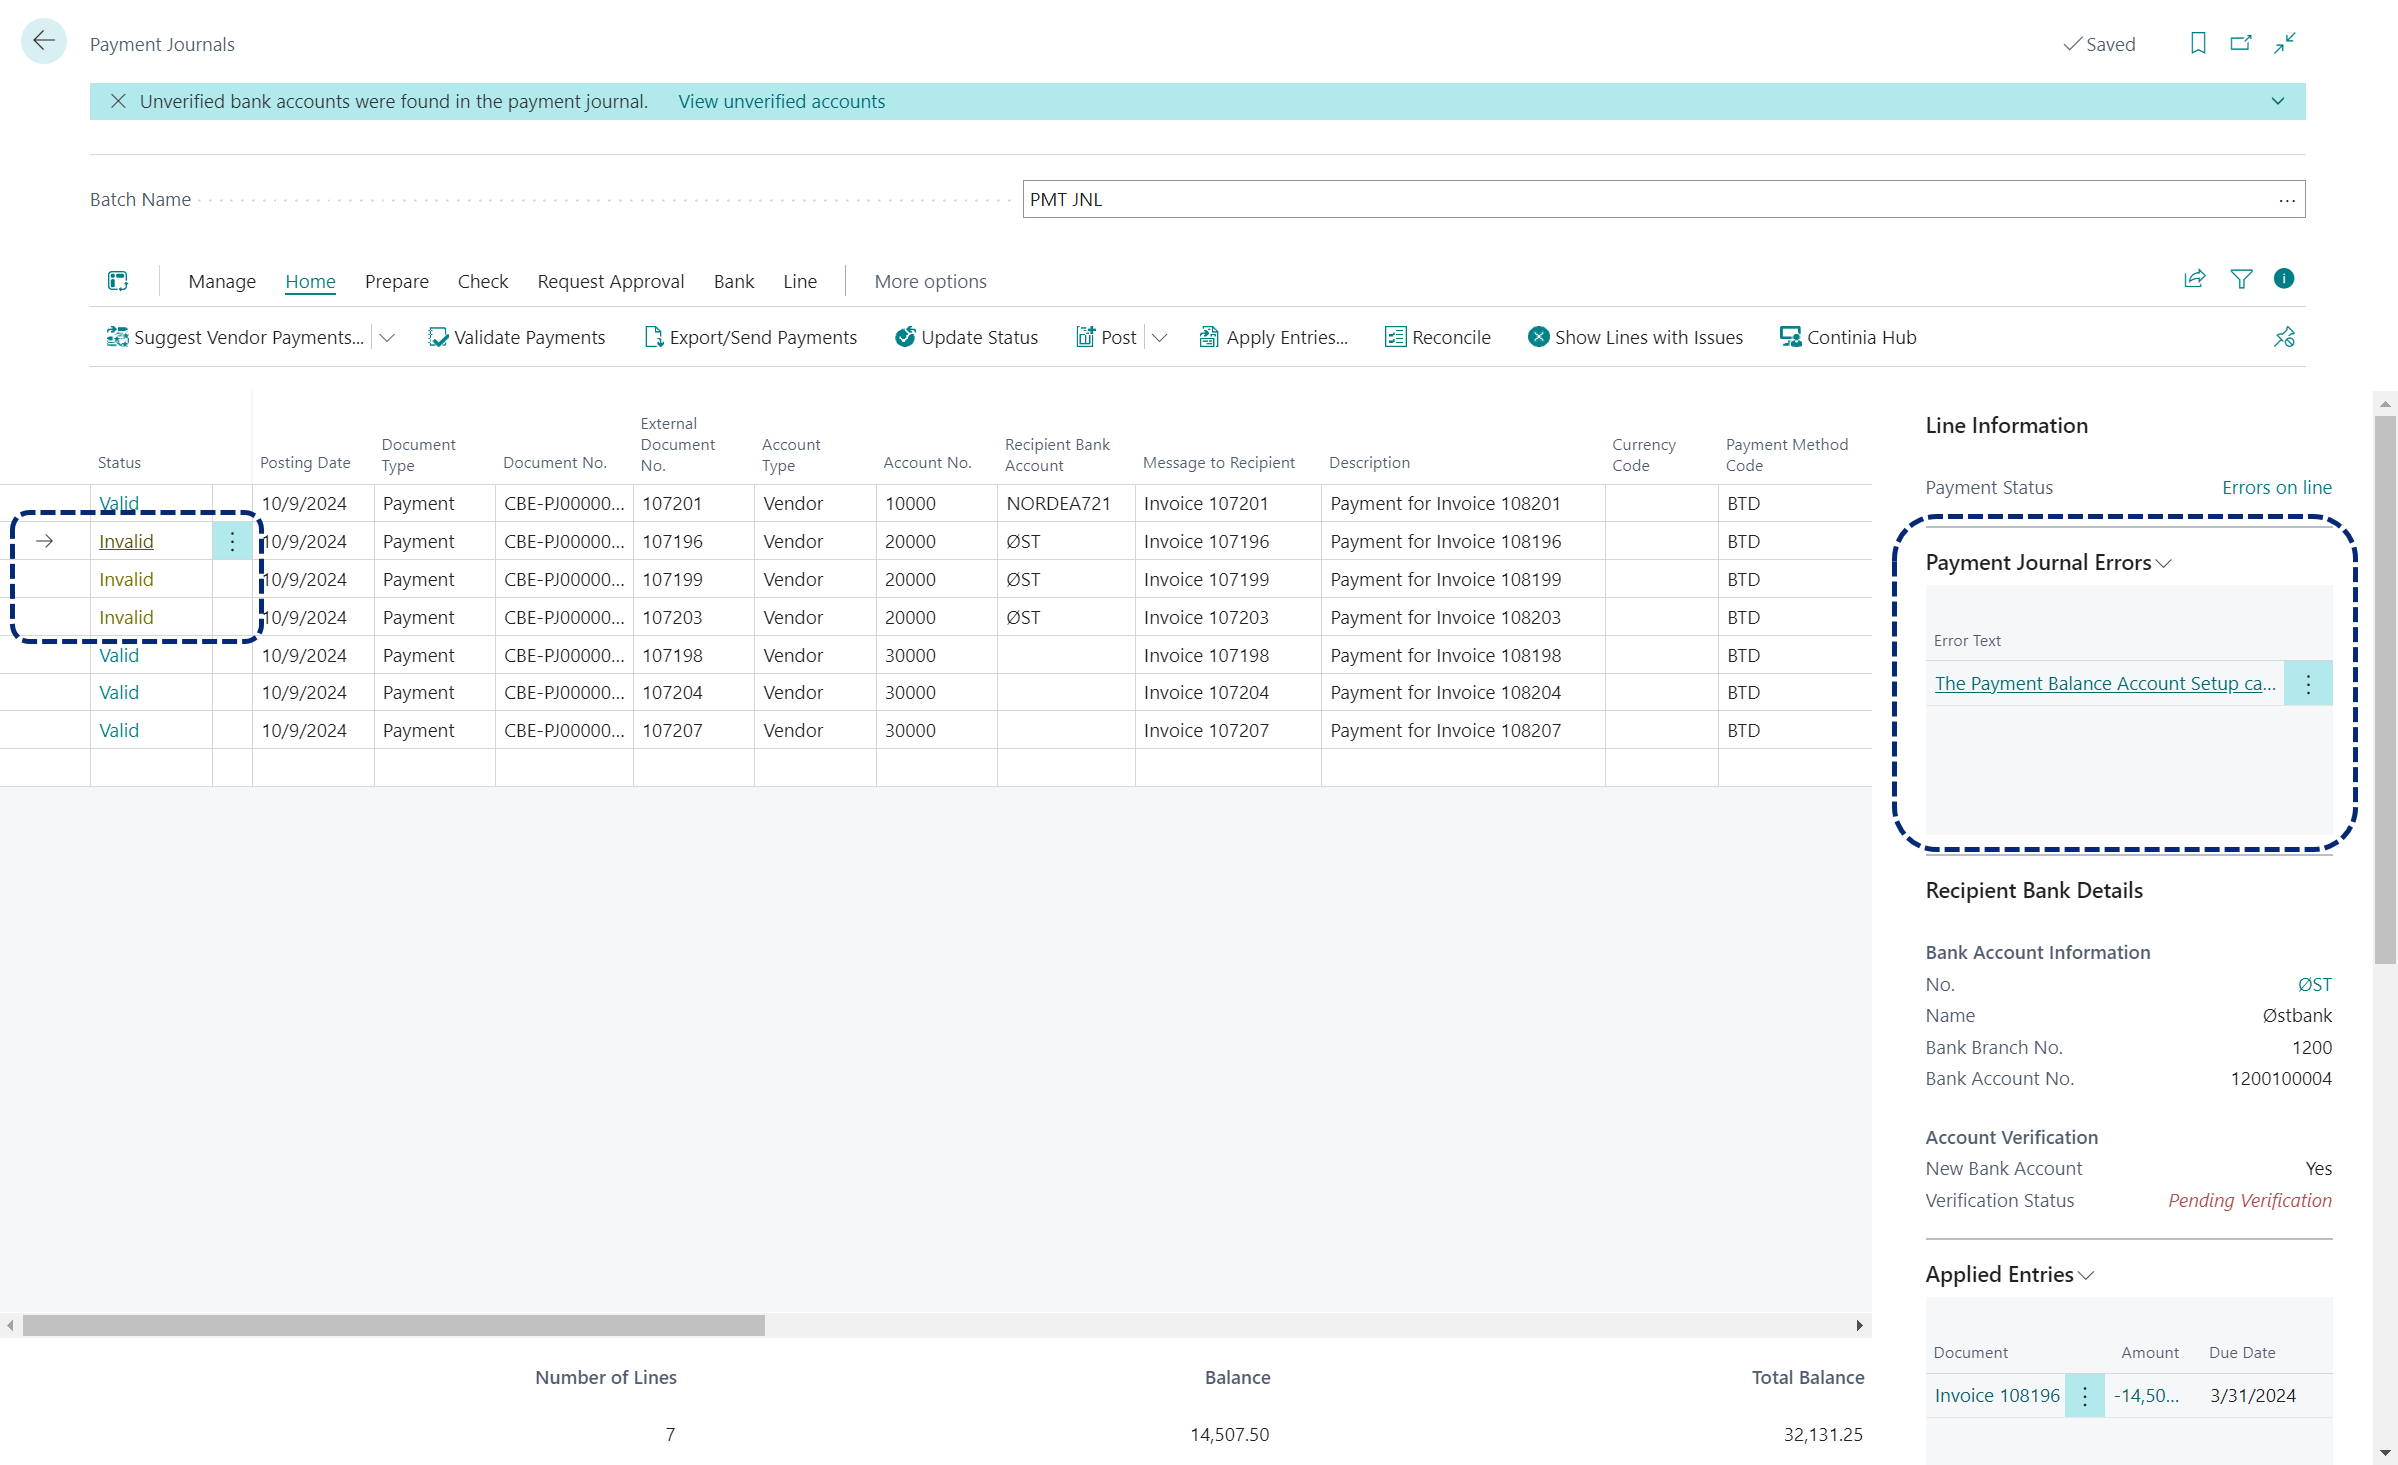Click the share icon above the list
Screen dimensions: 2398x1465
(x=2194, y=279)
